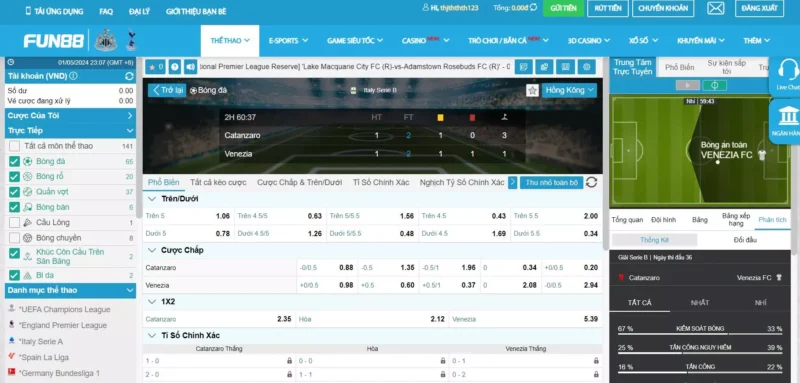Open the question mark help icon

click(x=175, y=67)
